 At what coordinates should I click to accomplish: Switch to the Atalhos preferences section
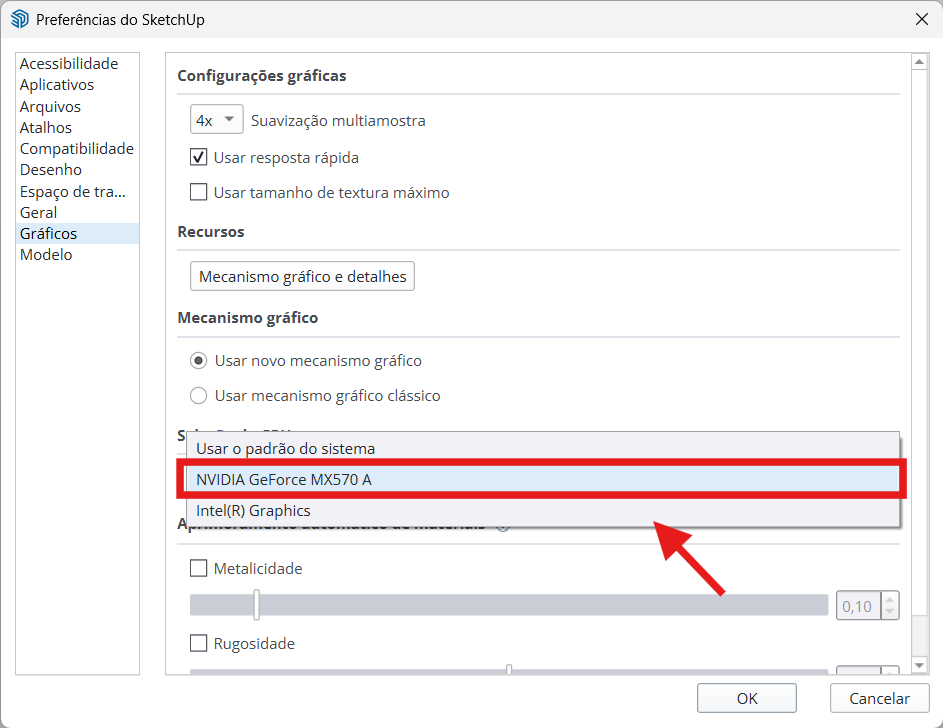46,127
